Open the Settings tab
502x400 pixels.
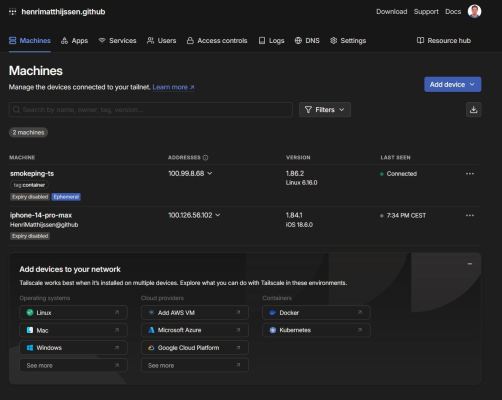click(x=348, y=41)
